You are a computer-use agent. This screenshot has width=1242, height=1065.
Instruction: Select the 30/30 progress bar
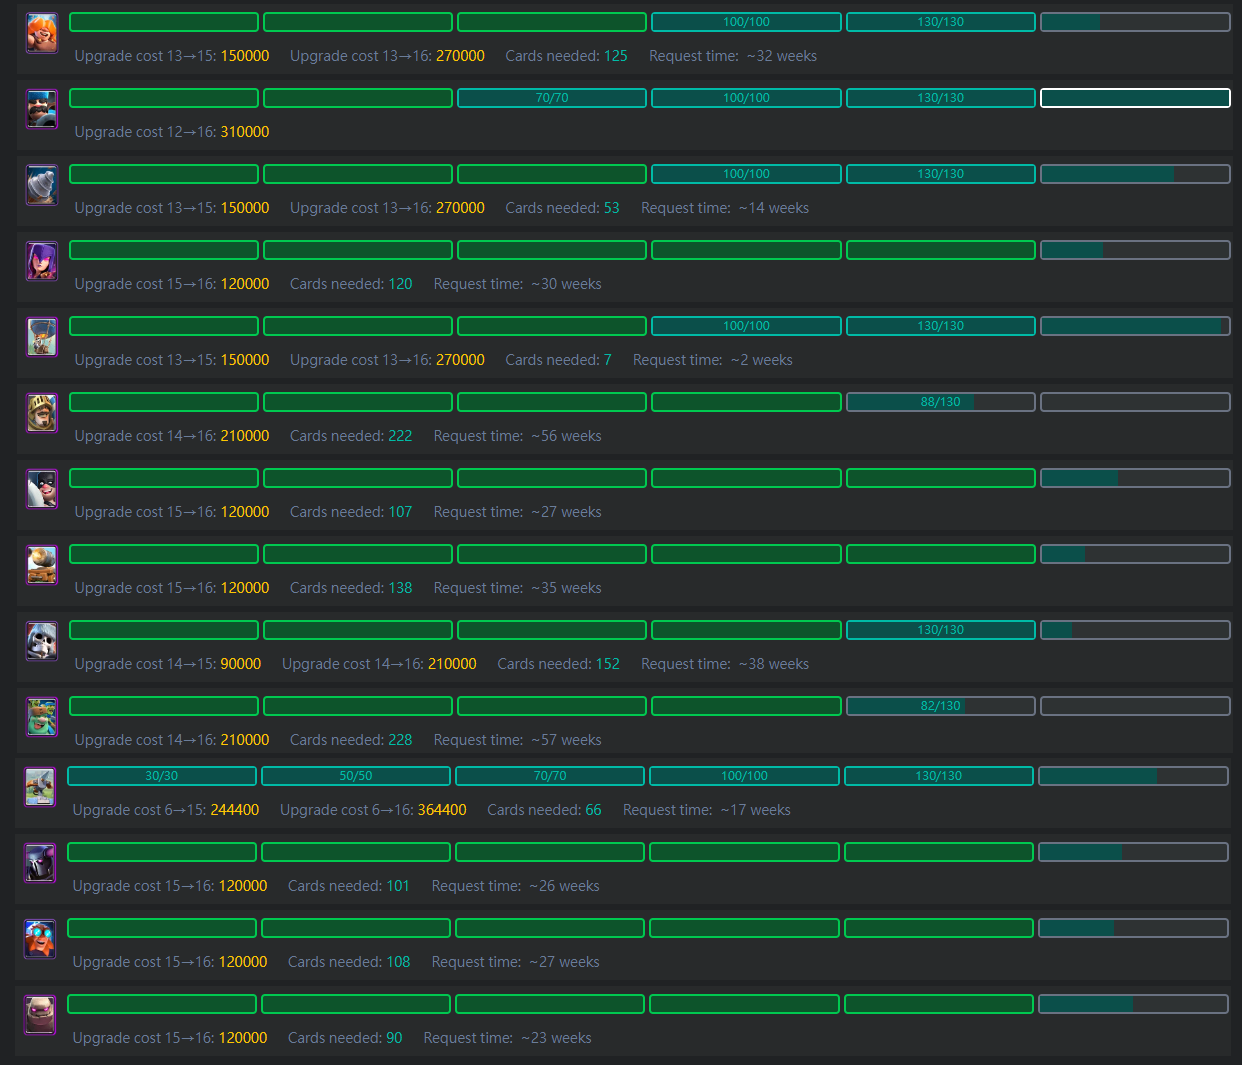[x=162, y=776]
